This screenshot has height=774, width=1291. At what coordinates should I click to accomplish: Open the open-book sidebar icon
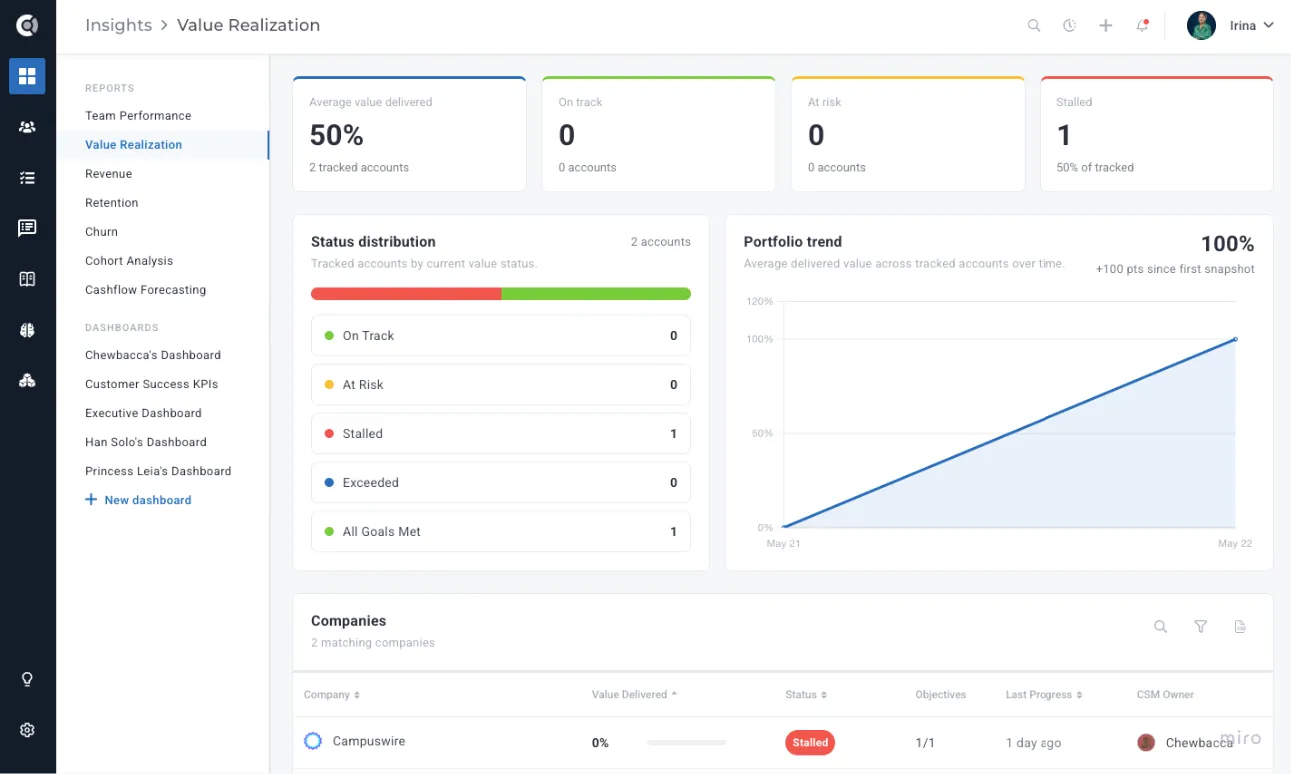coord(27,279)
